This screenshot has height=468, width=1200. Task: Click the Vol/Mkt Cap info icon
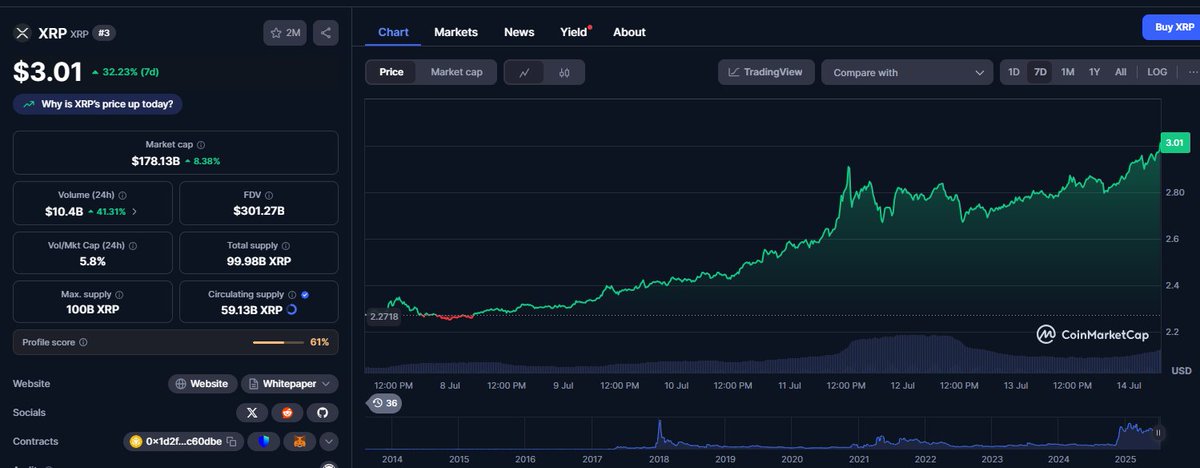pyautogui.click(x=132, y=245)
